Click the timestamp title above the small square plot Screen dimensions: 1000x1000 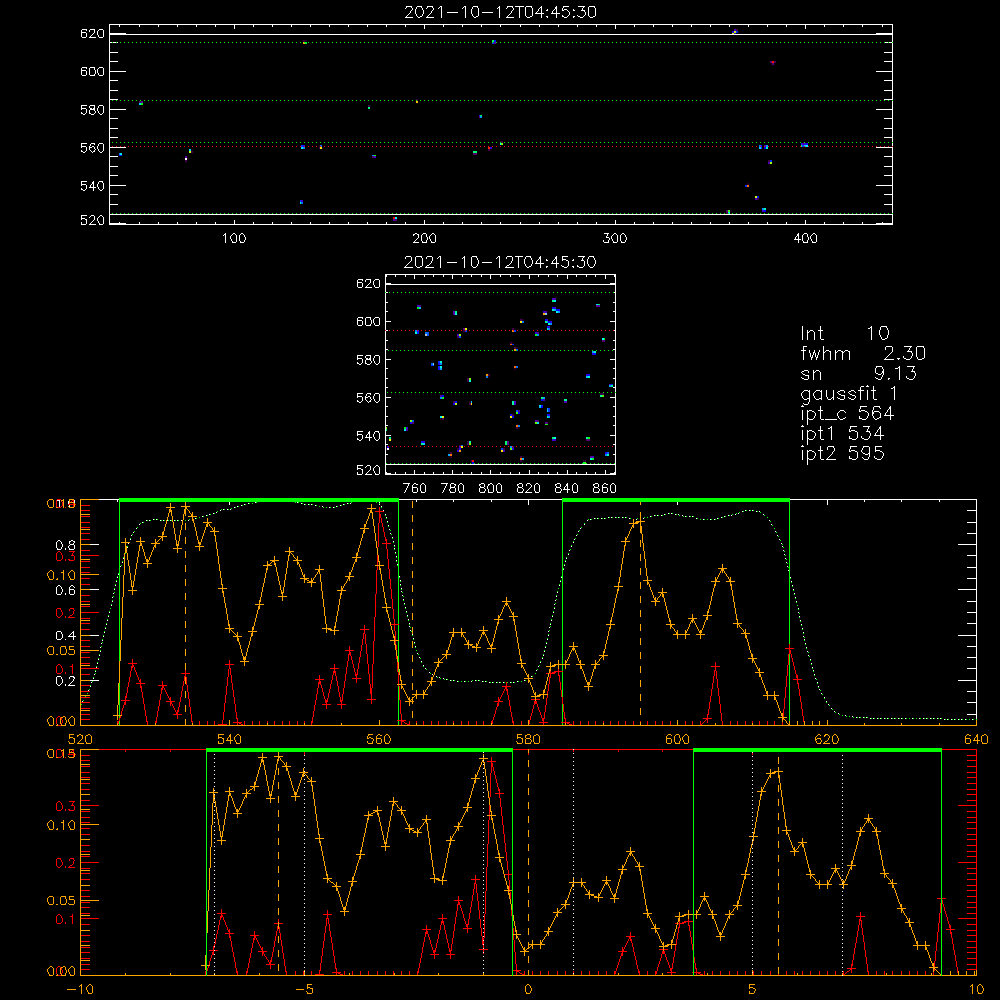[x=500, y=262]
